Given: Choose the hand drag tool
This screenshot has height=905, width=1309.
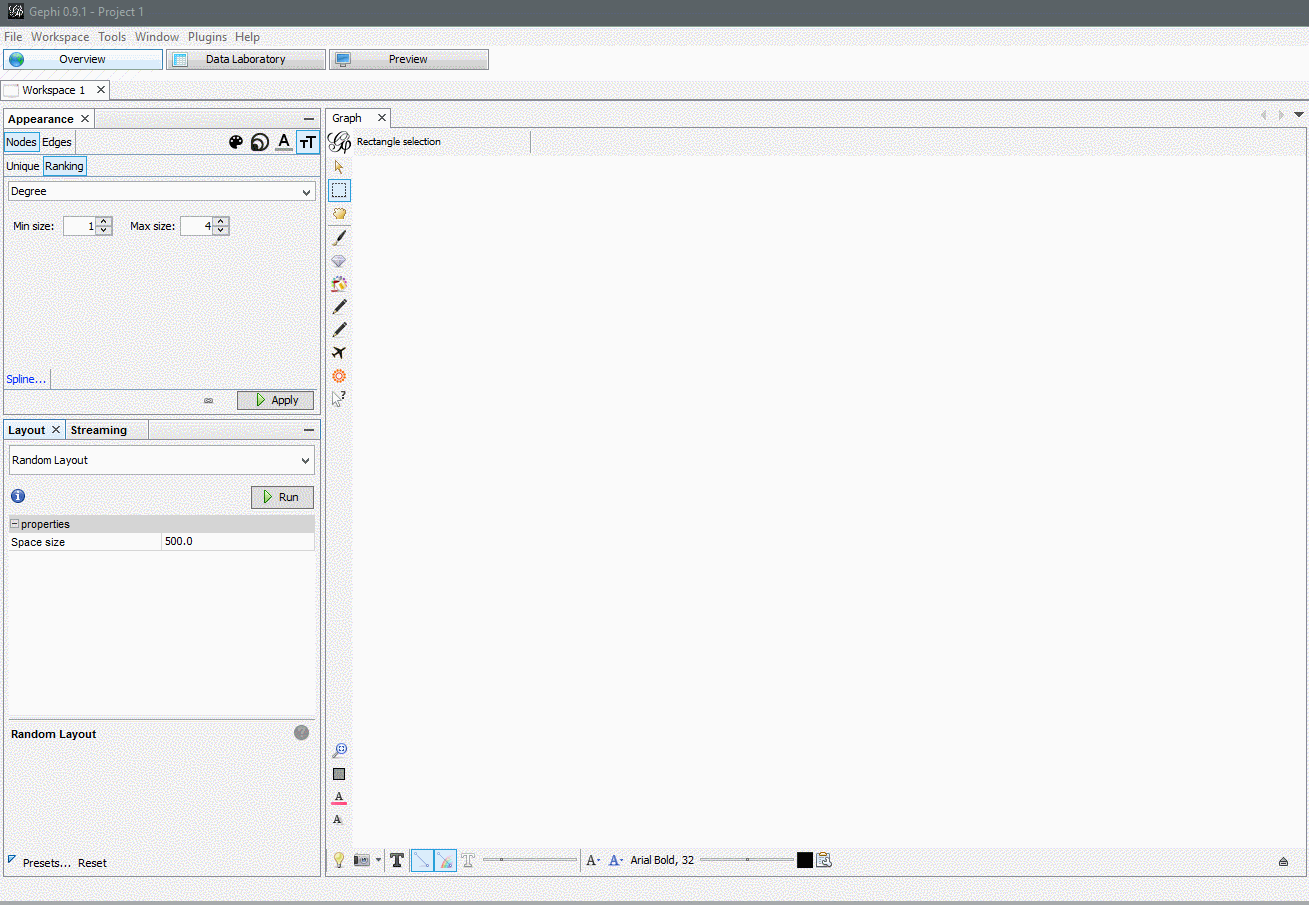Looking at the screenshot, I should tap(339, 213).
